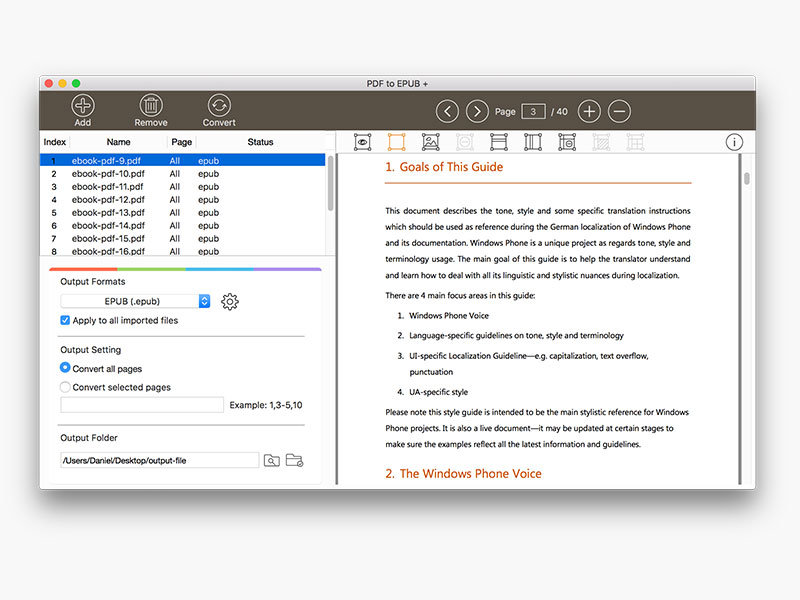Click the Name column header
Screen dimensions: 800x600
coord(118,142)
